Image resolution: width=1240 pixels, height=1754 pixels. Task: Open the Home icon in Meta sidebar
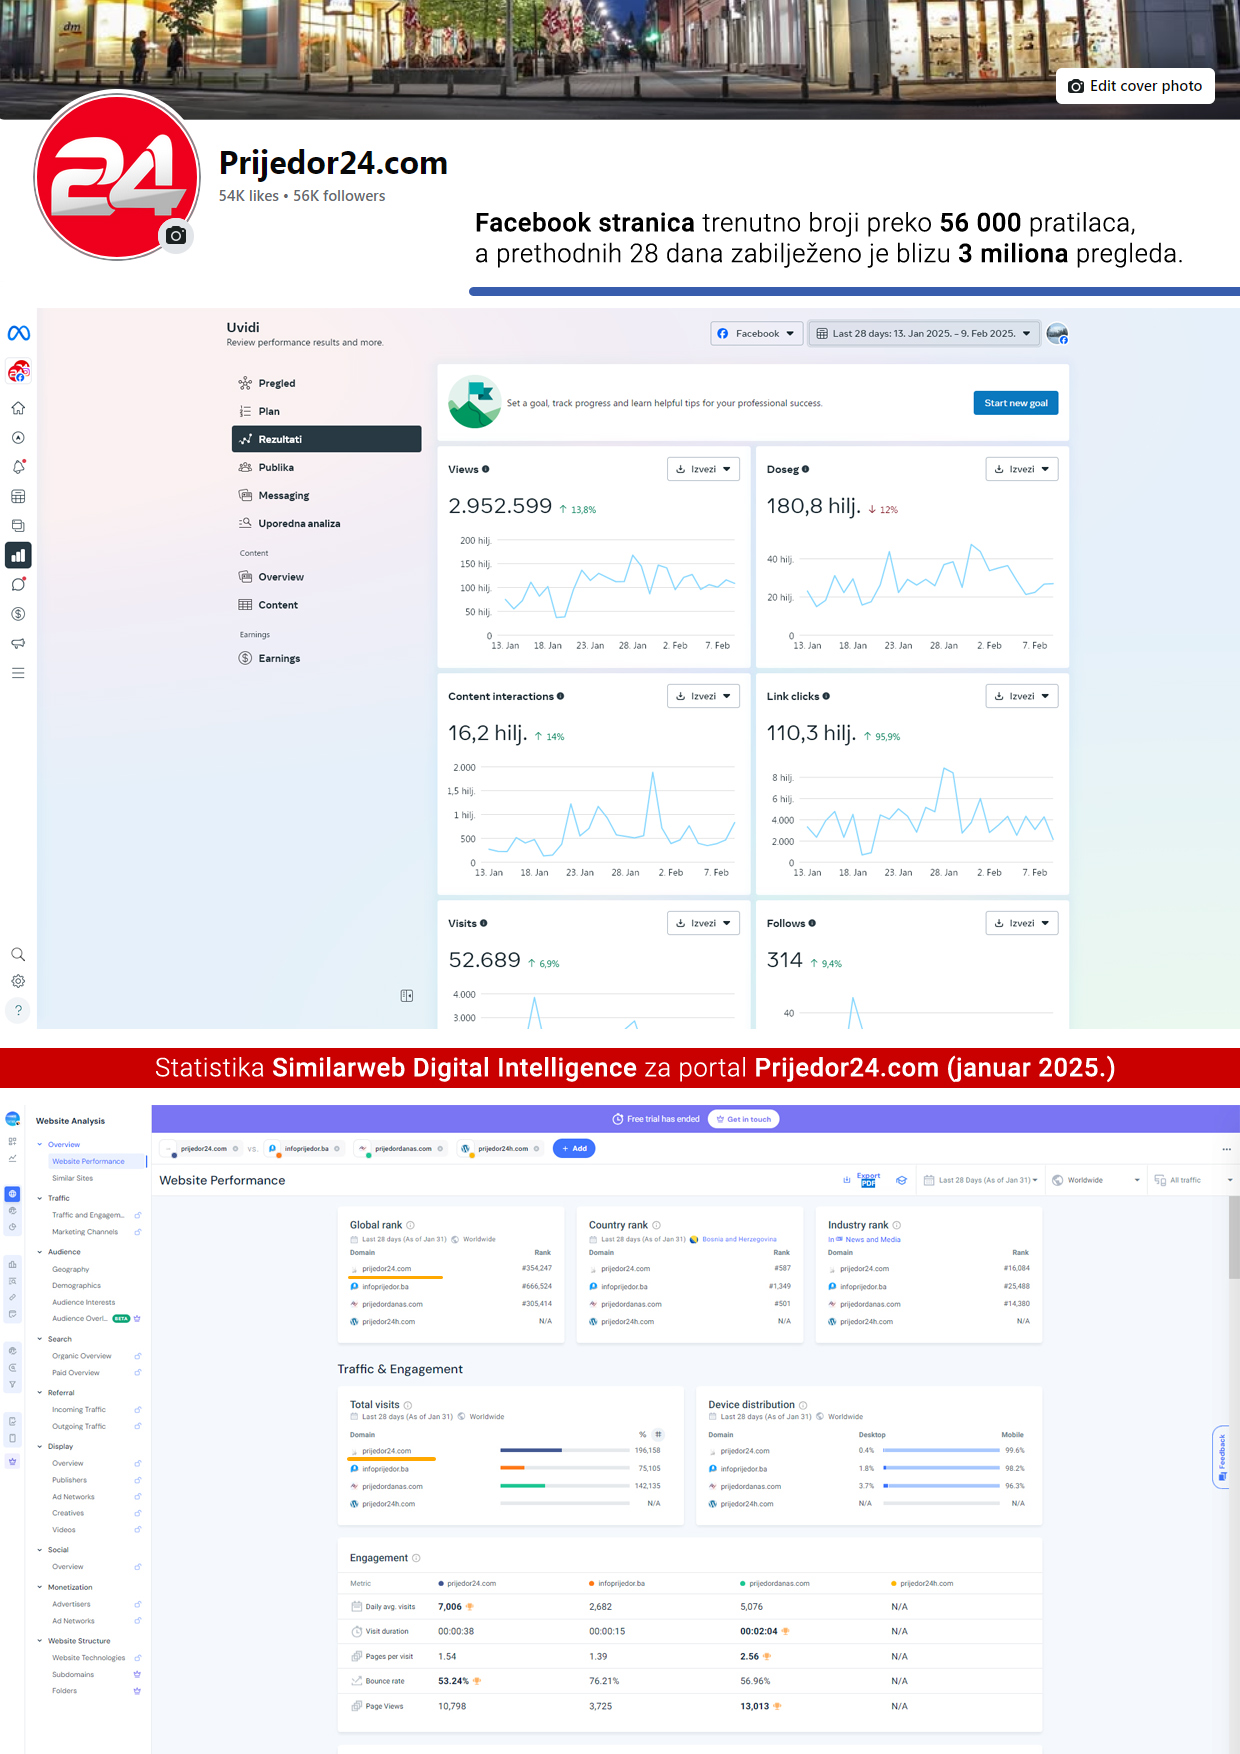click(x=18, y=408)
